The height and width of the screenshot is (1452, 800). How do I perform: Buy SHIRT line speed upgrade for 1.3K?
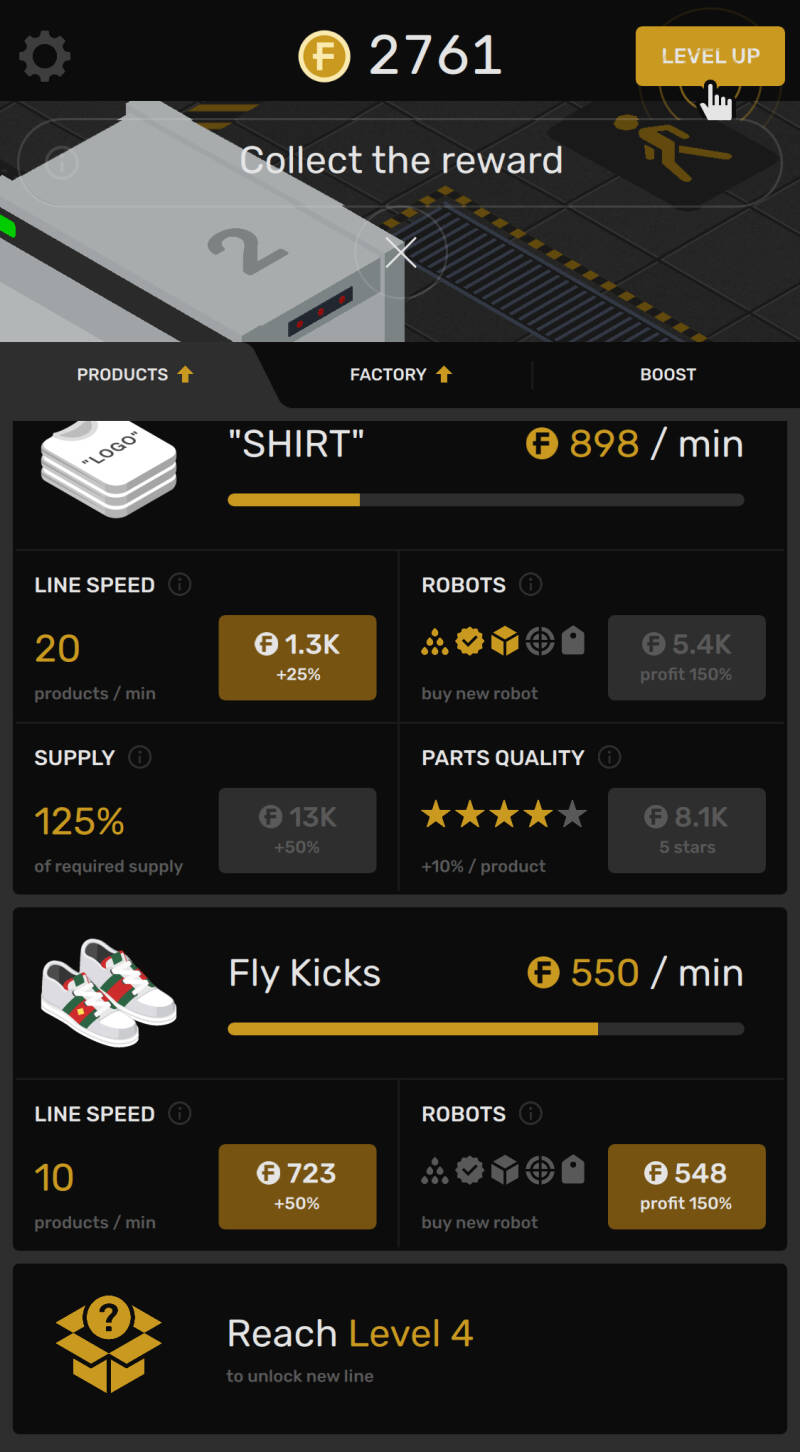point(297,657)
